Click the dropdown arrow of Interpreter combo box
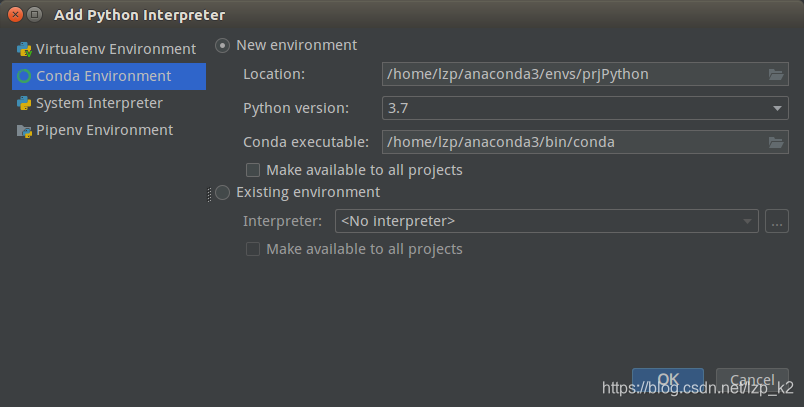This screenshot has height=407, width=804. click(747, 221)
